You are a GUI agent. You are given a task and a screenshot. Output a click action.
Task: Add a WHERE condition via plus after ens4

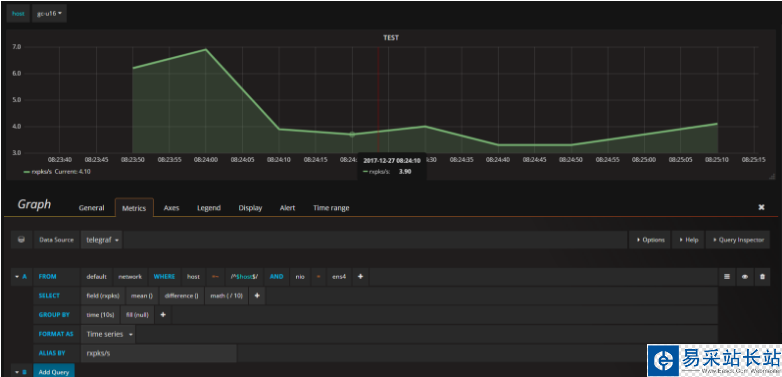click(361, 277)
